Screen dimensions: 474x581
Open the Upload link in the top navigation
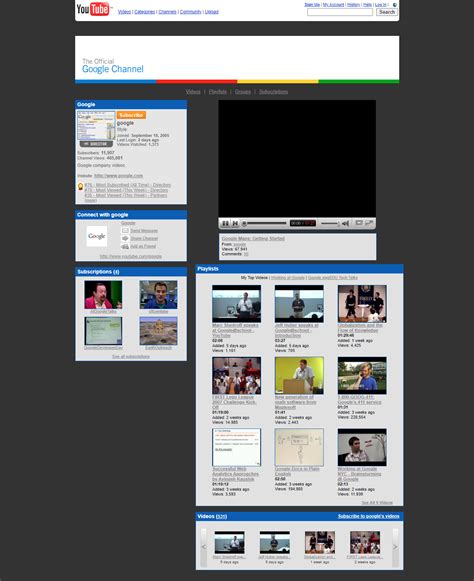pyautogui.click(x=212, y=12)
